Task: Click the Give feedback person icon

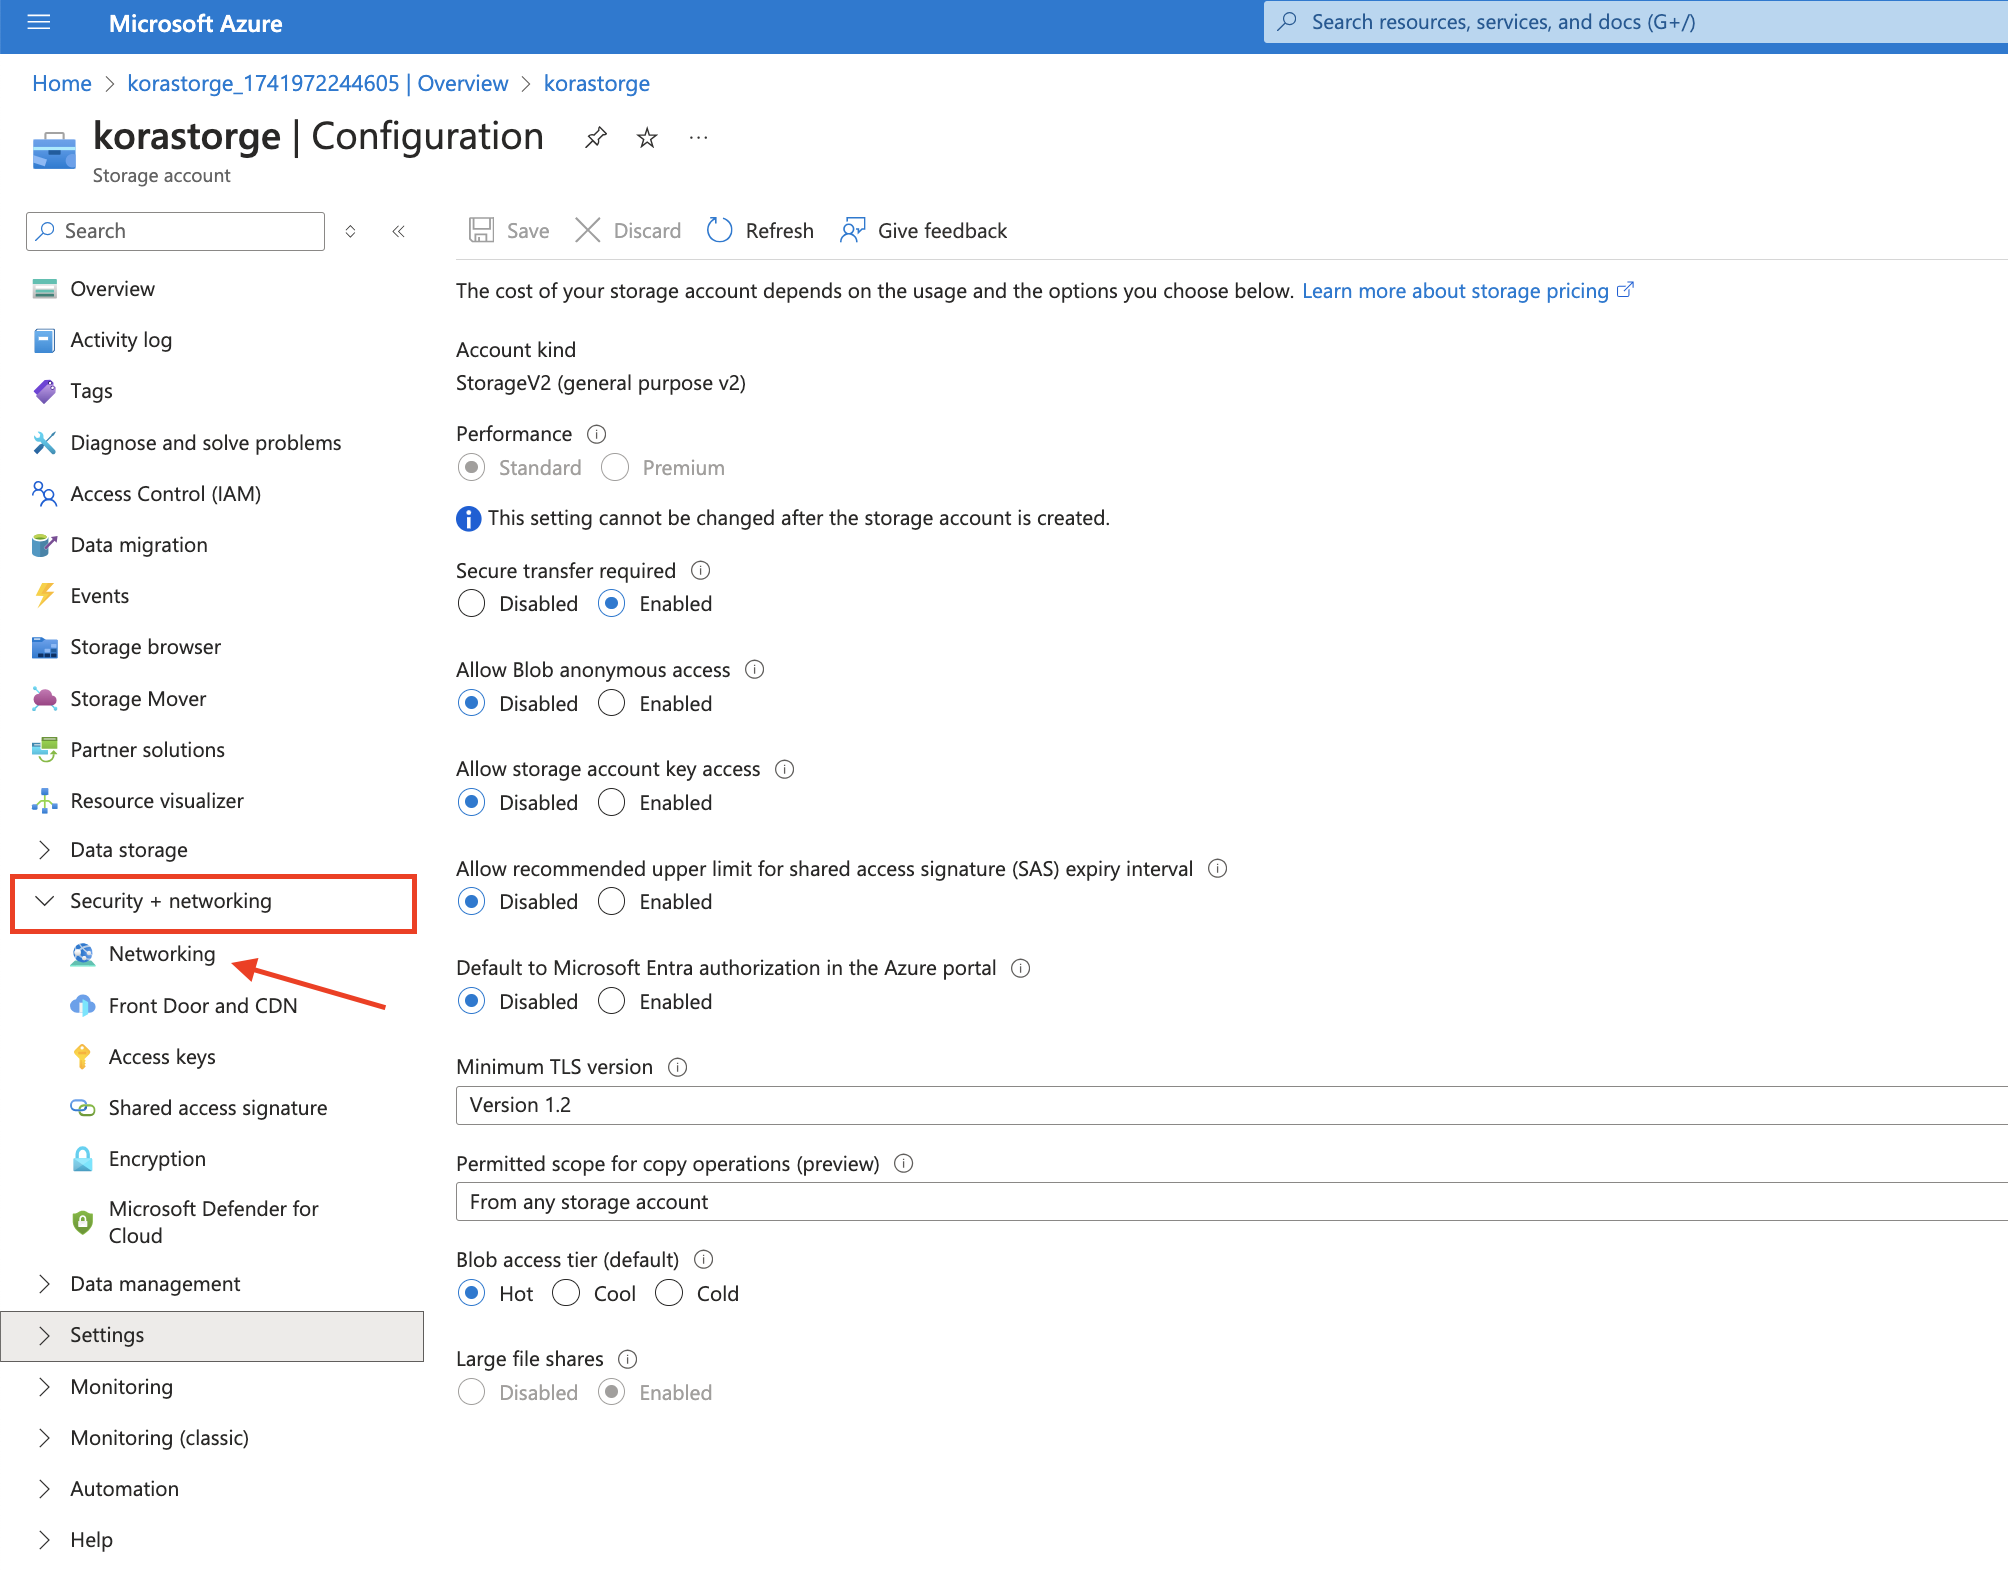Action: [x=852, y=230]
